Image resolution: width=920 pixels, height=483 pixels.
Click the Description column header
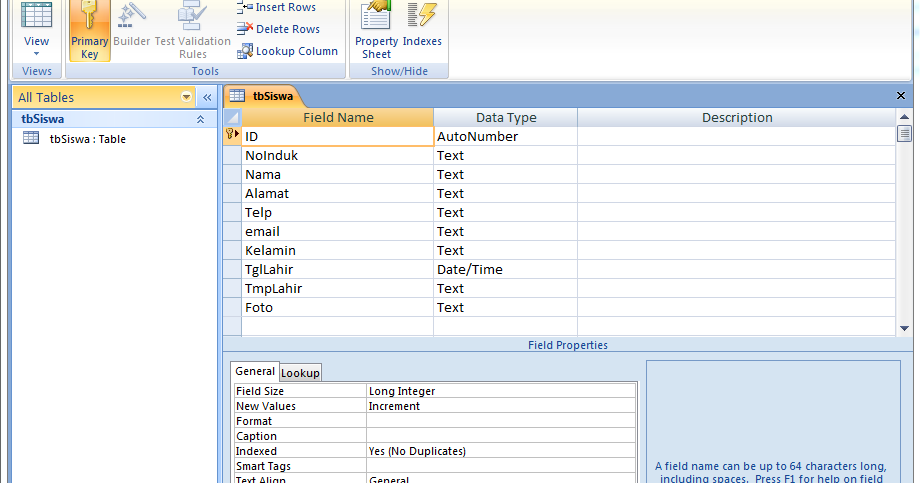click(737, 117)
